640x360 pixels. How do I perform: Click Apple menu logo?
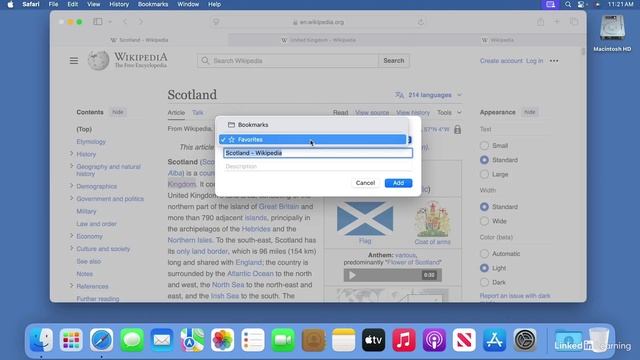pos(10,4)
